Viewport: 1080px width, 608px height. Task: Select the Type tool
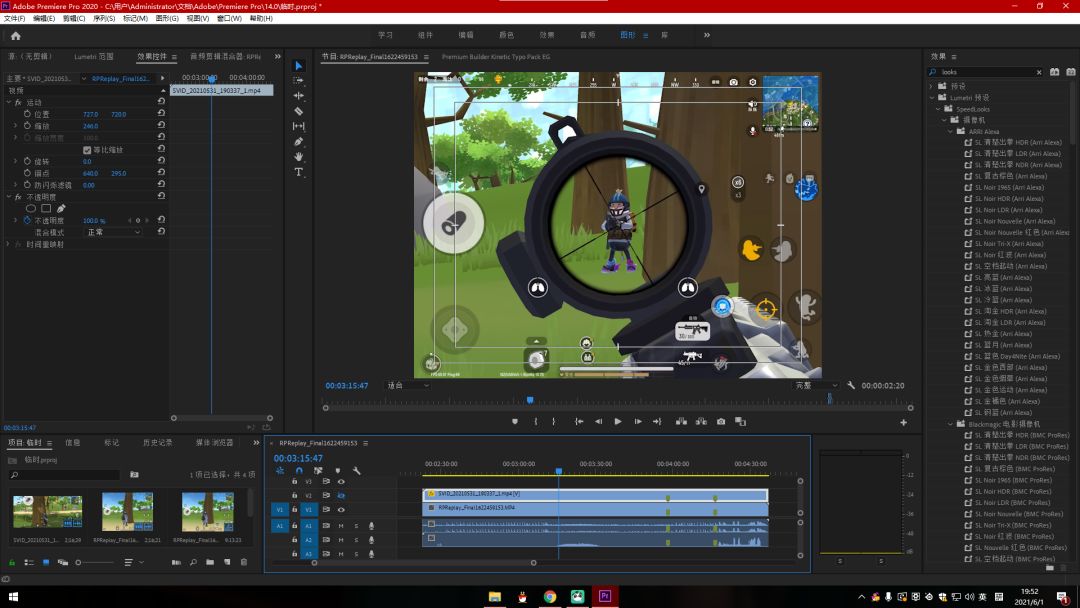[x=298, y=172]
